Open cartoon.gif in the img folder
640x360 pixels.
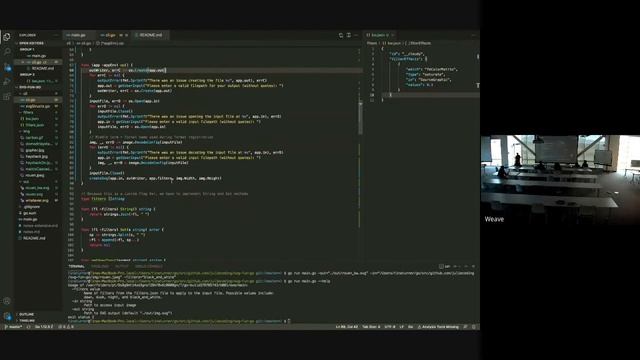pyautogui.click(x=38, y=138)
